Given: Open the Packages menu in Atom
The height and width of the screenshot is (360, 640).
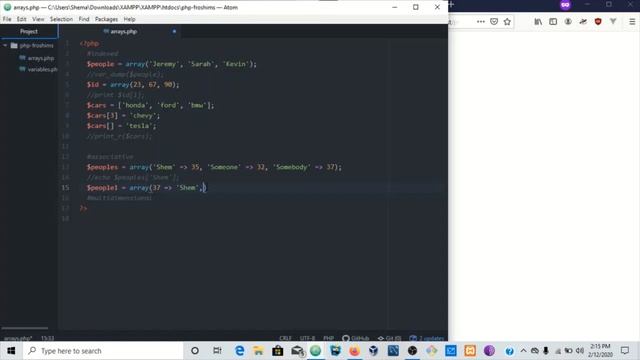Looking at the screenshot, I should coord(106,19).
